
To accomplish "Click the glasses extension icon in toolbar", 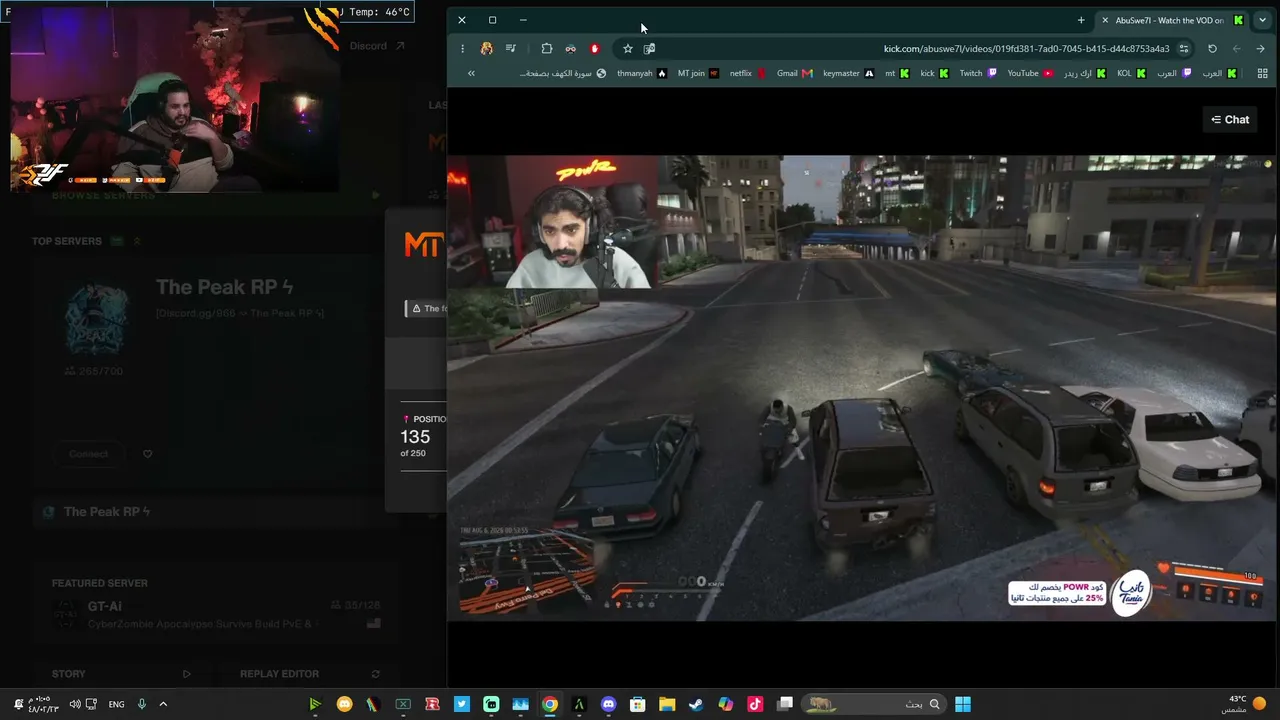I will 571,48.
